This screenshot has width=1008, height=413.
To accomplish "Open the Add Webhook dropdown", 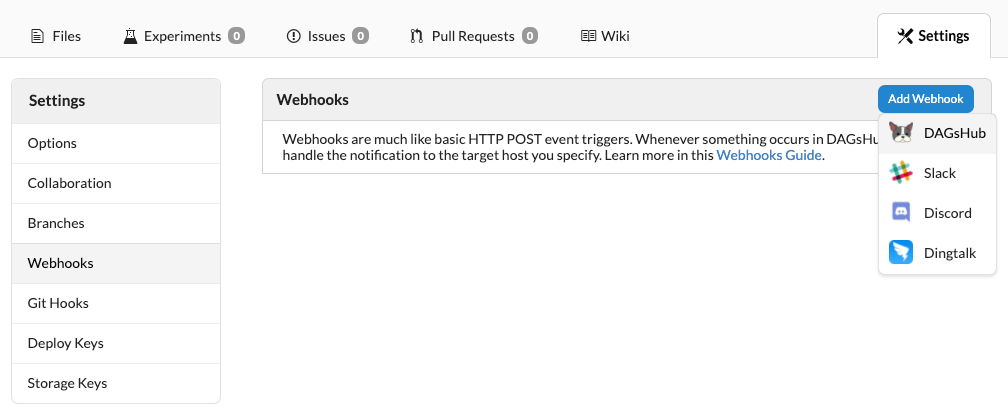I will (x=925, y=99).
